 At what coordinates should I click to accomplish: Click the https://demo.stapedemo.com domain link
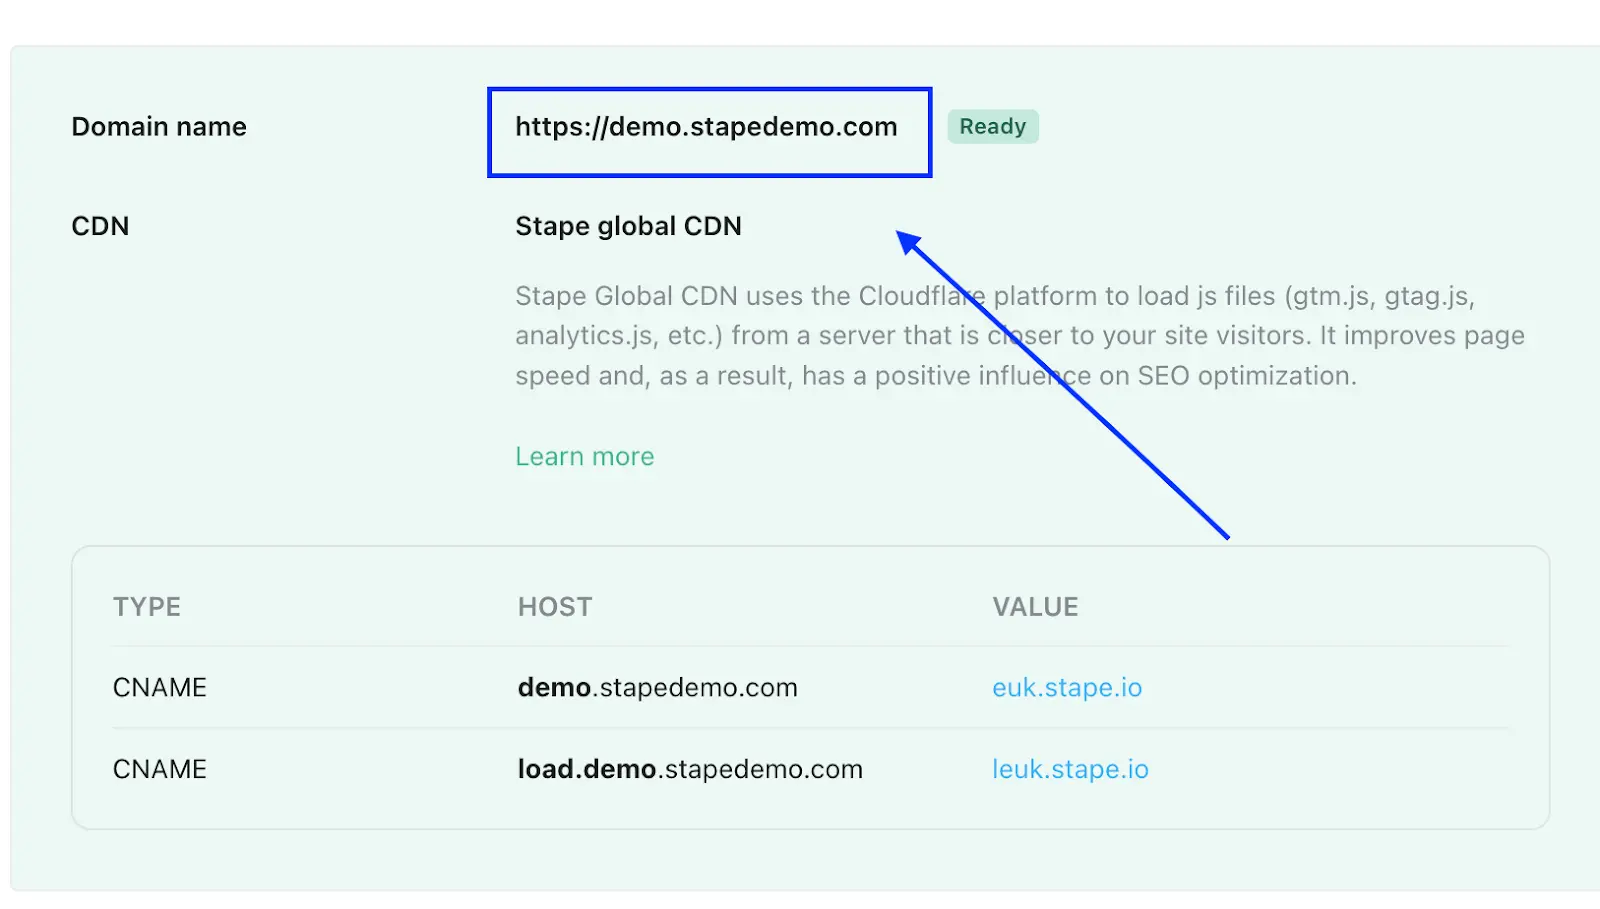click(706, 127)
